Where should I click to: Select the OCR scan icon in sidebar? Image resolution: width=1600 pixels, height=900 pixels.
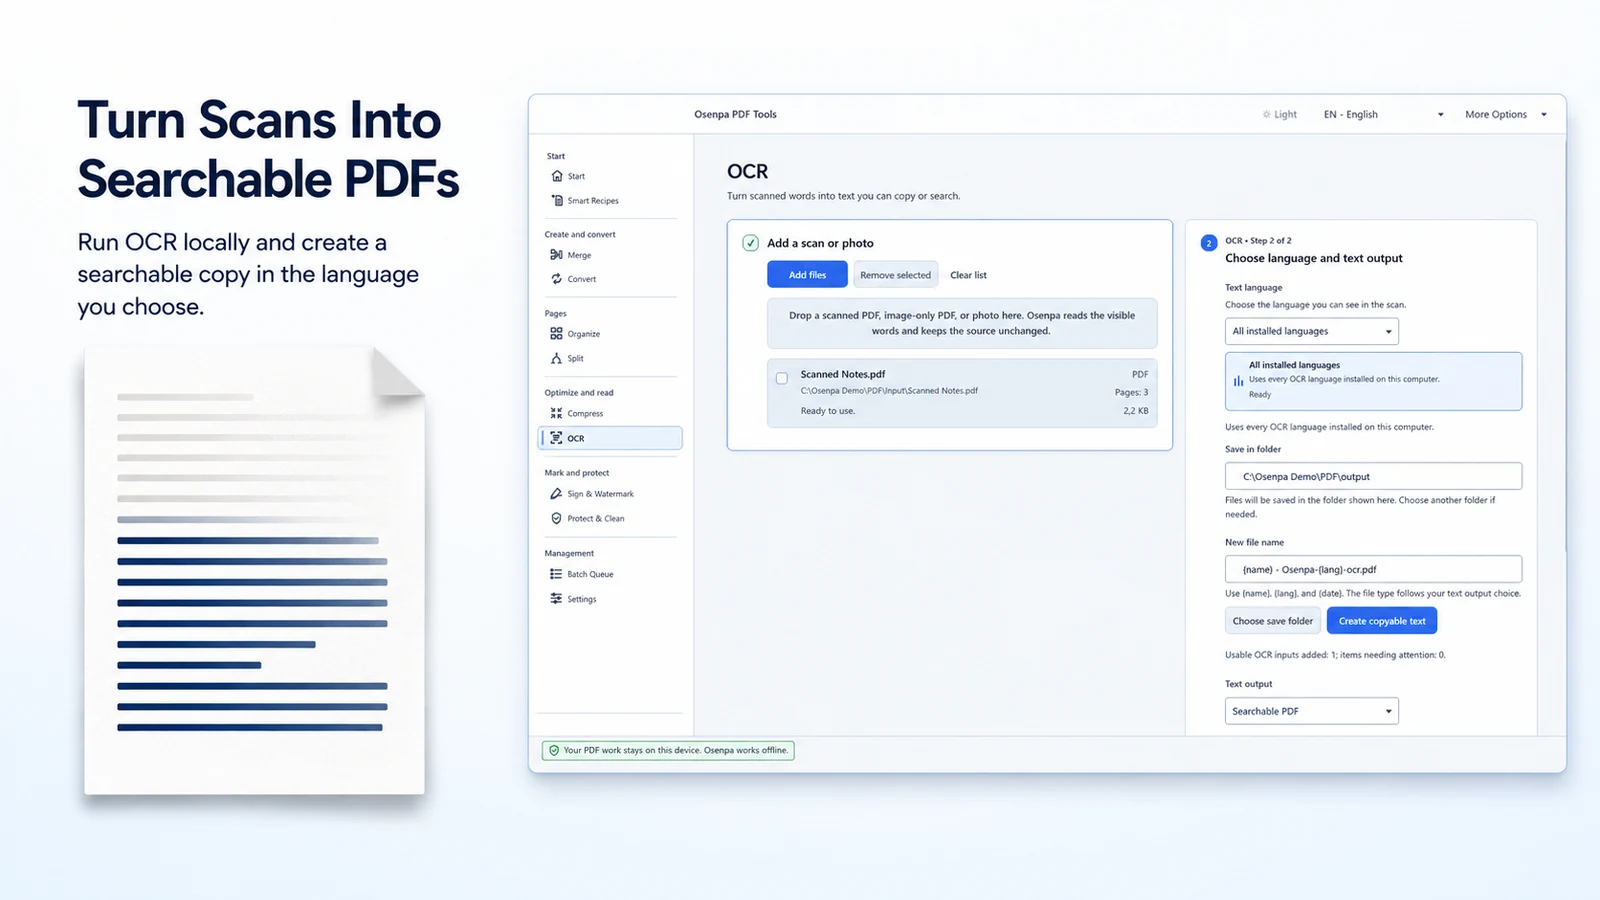(x=556, y=438)
